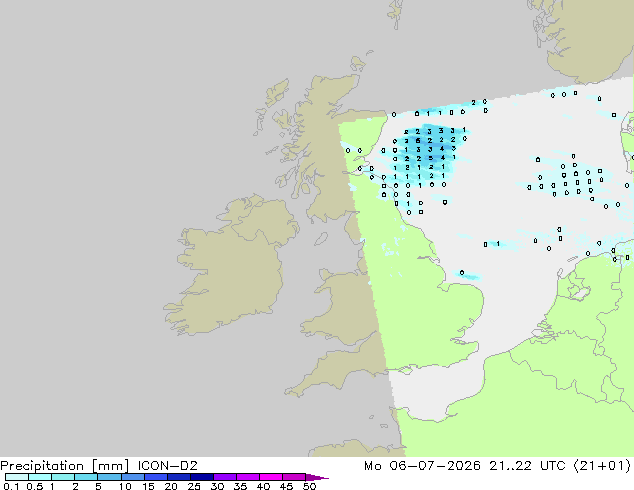
Task: Click the 20–25 mm dark blue swatch
Action: 178,477
